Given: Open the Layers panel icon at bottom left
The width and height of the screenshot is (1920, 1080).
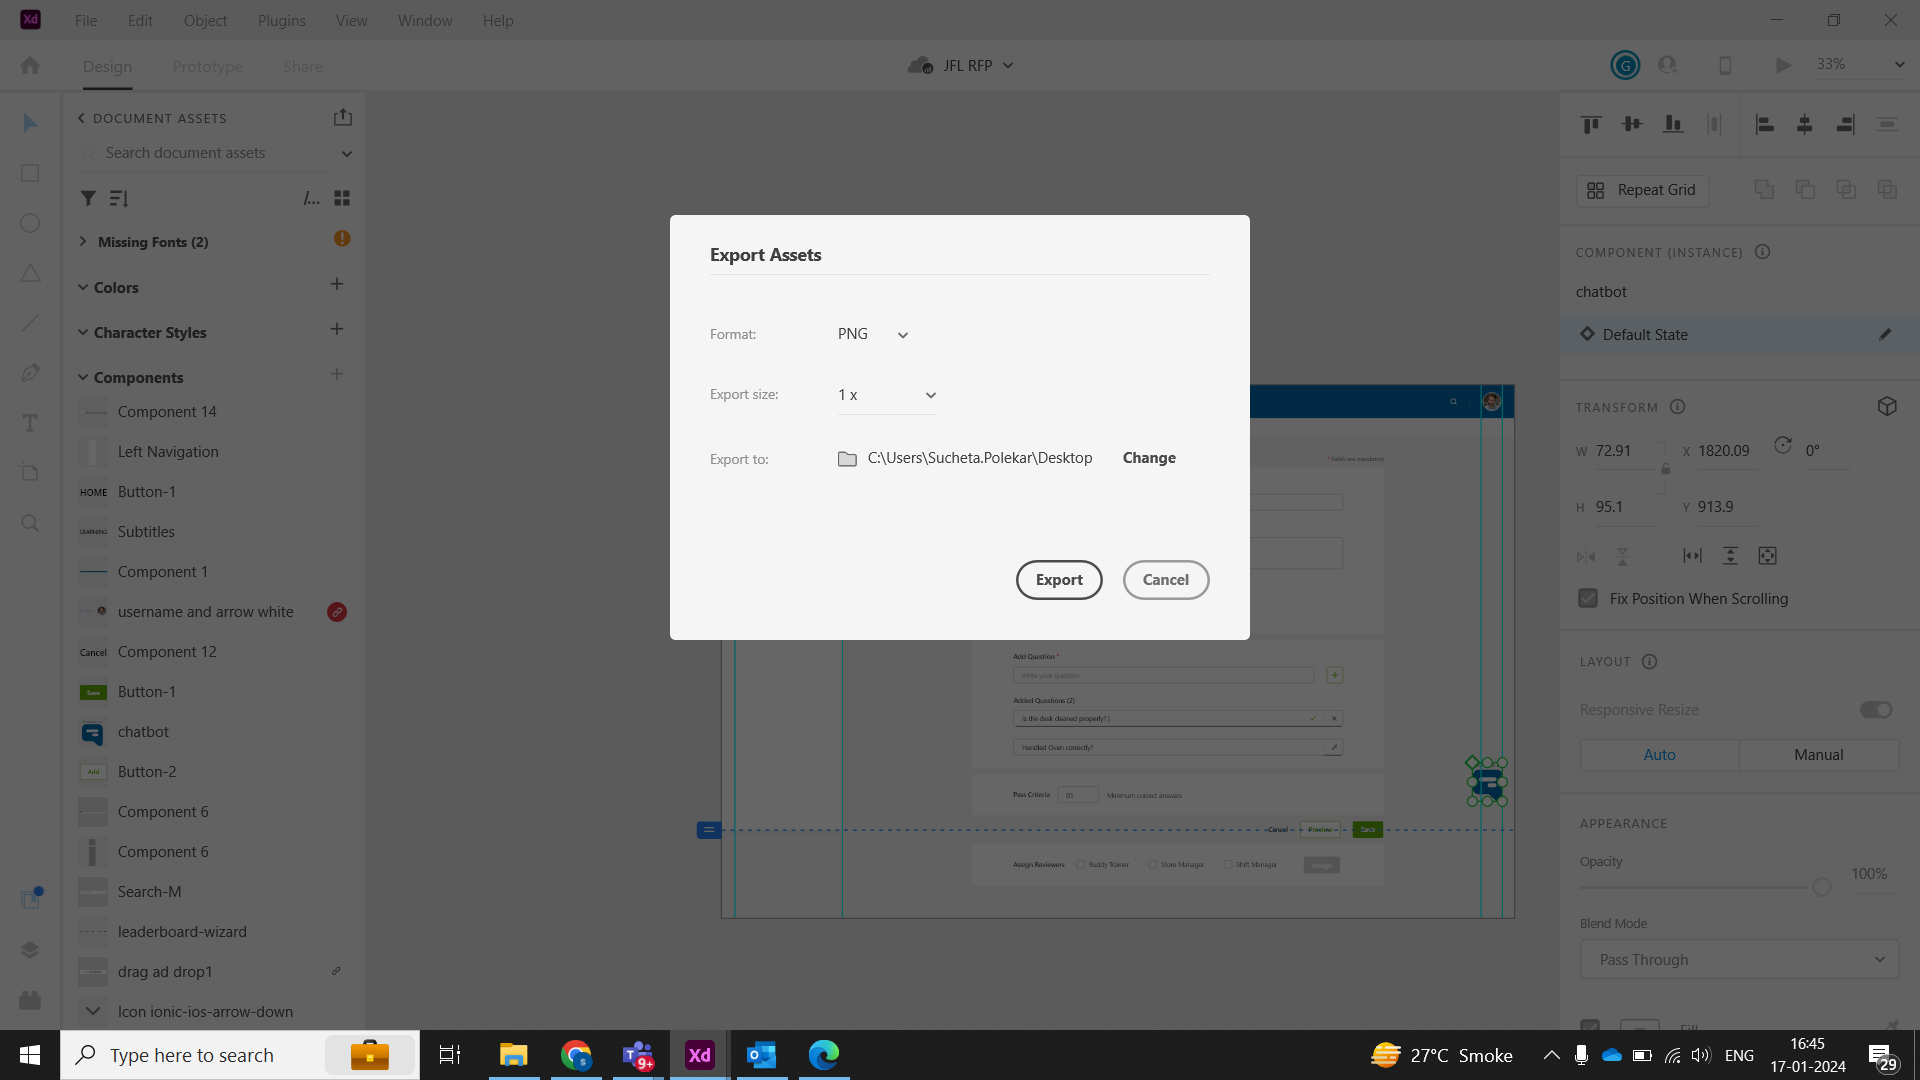Looking at the screenshot, I should click(30, 950).
